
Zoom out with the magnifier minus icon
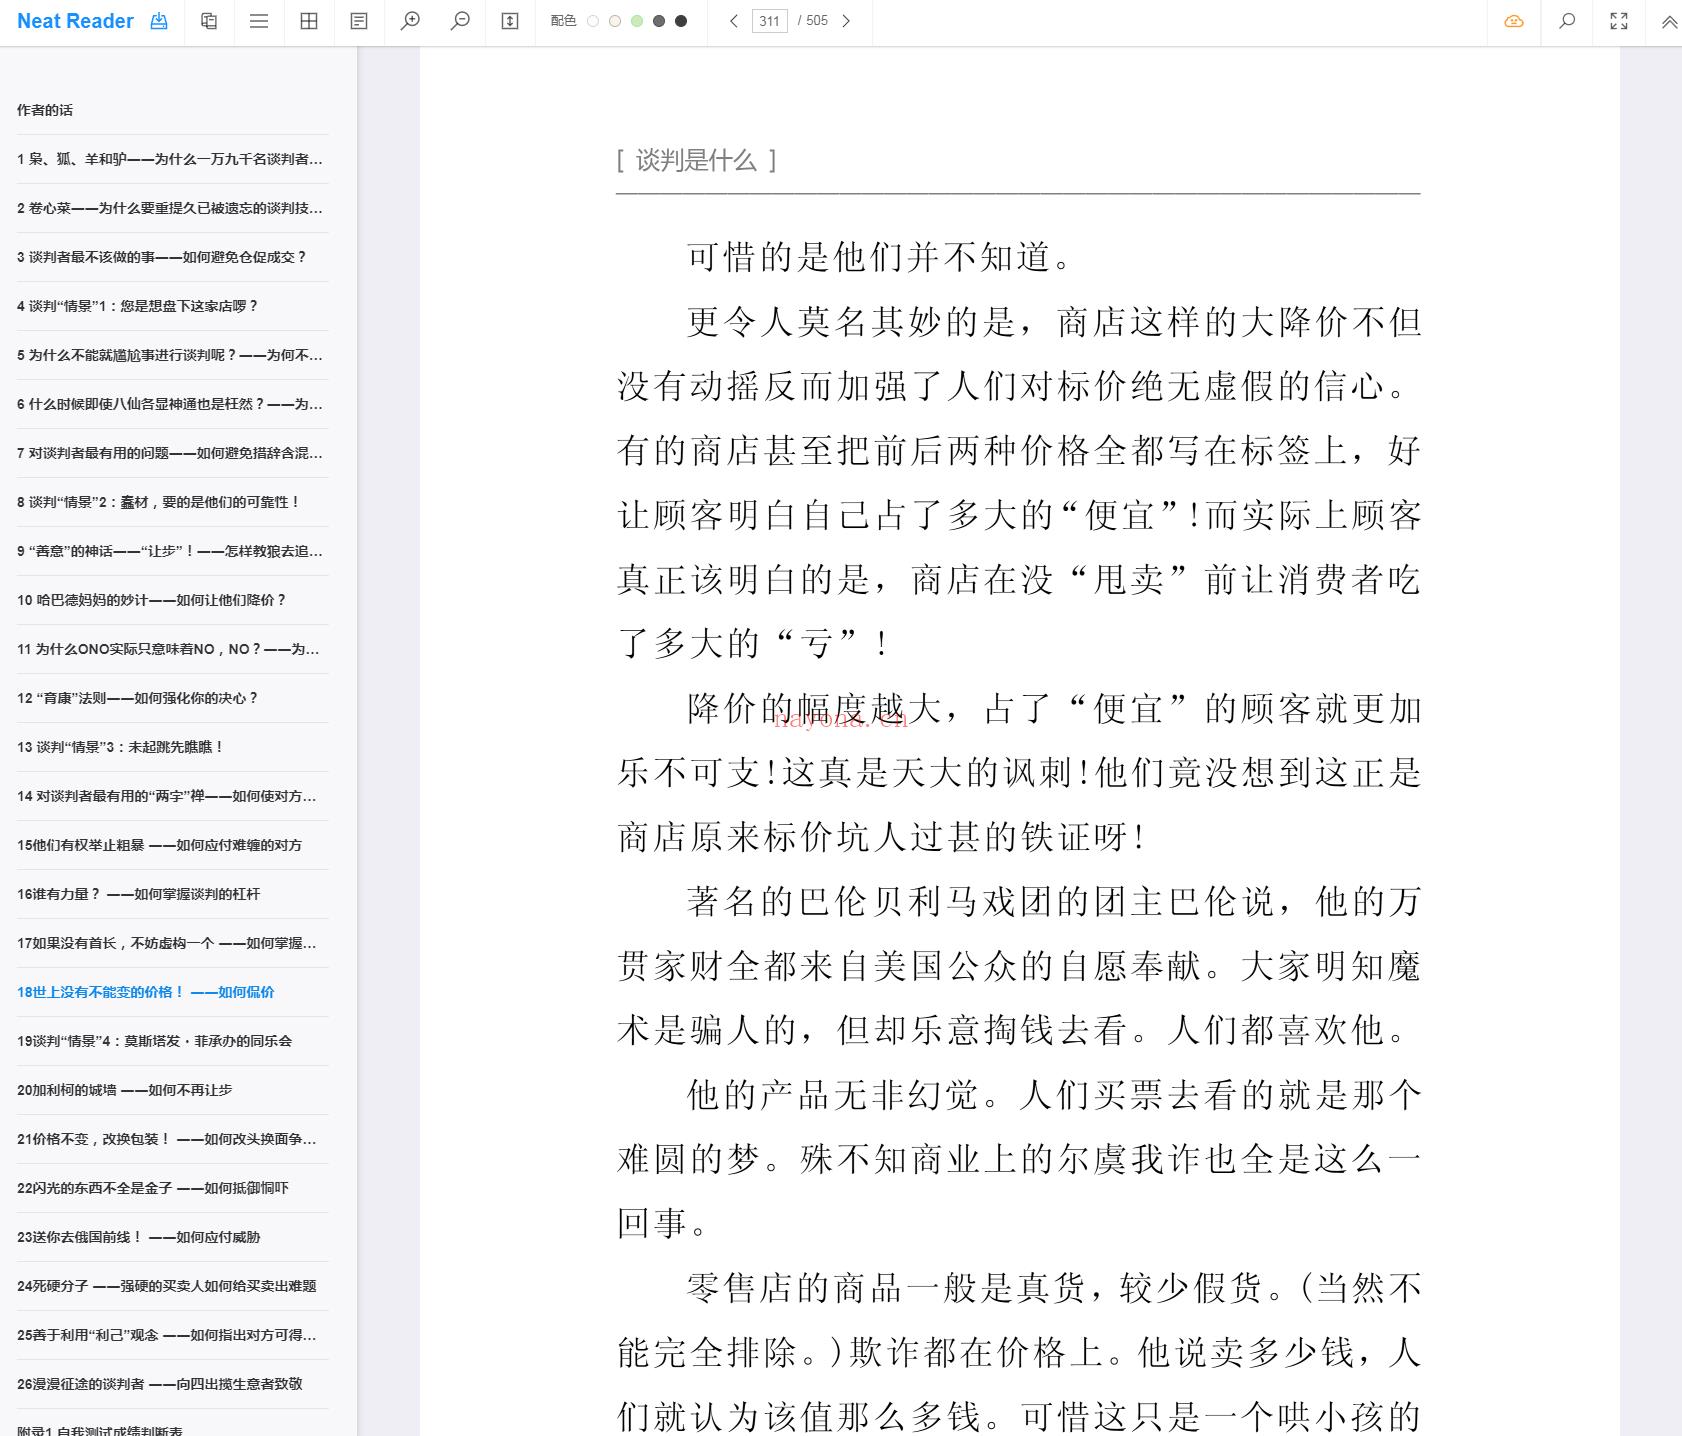click(460, 21)
